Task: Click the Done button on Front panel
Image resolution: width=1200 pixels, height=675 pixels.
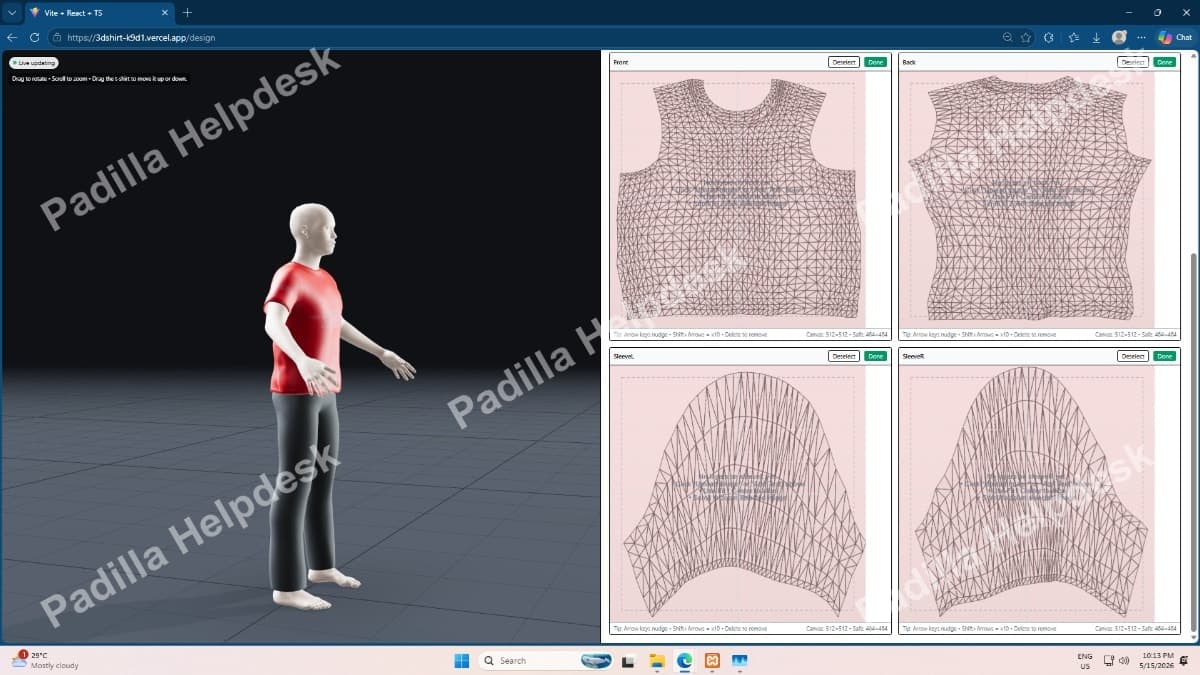Action: [x=876, y=62]
